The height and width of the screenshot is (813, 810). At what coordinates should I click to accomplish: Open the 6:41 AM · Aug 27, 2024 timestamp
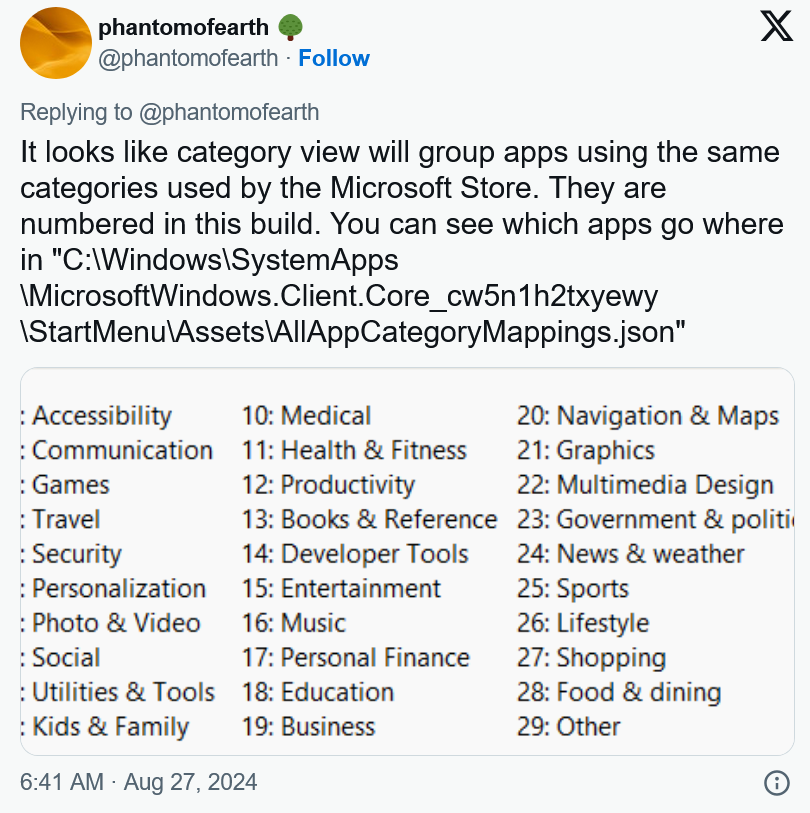click(138, 782)
